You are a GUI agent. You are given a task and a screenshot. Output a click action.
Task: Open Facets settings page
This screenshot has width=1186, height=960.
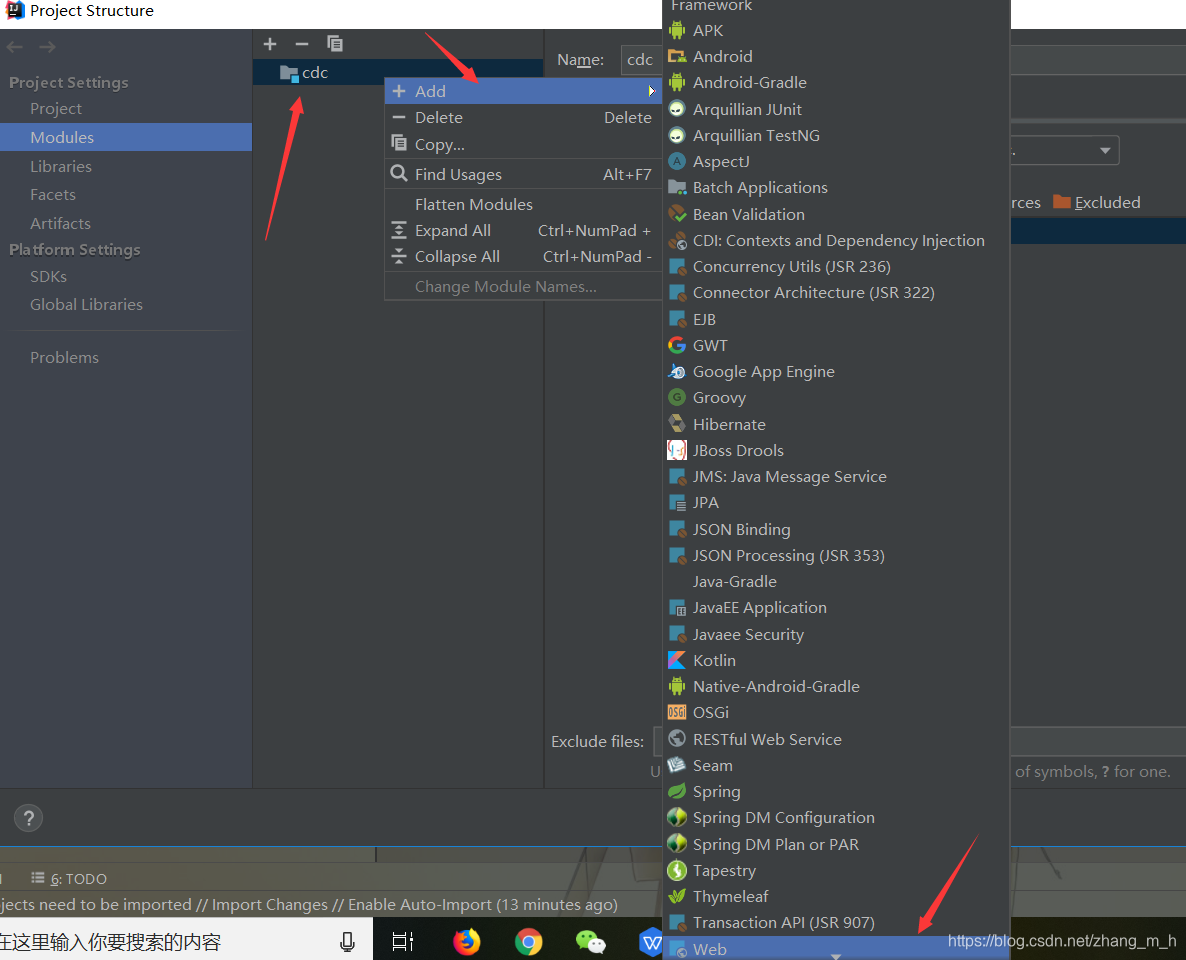click(x=126, y=194)
